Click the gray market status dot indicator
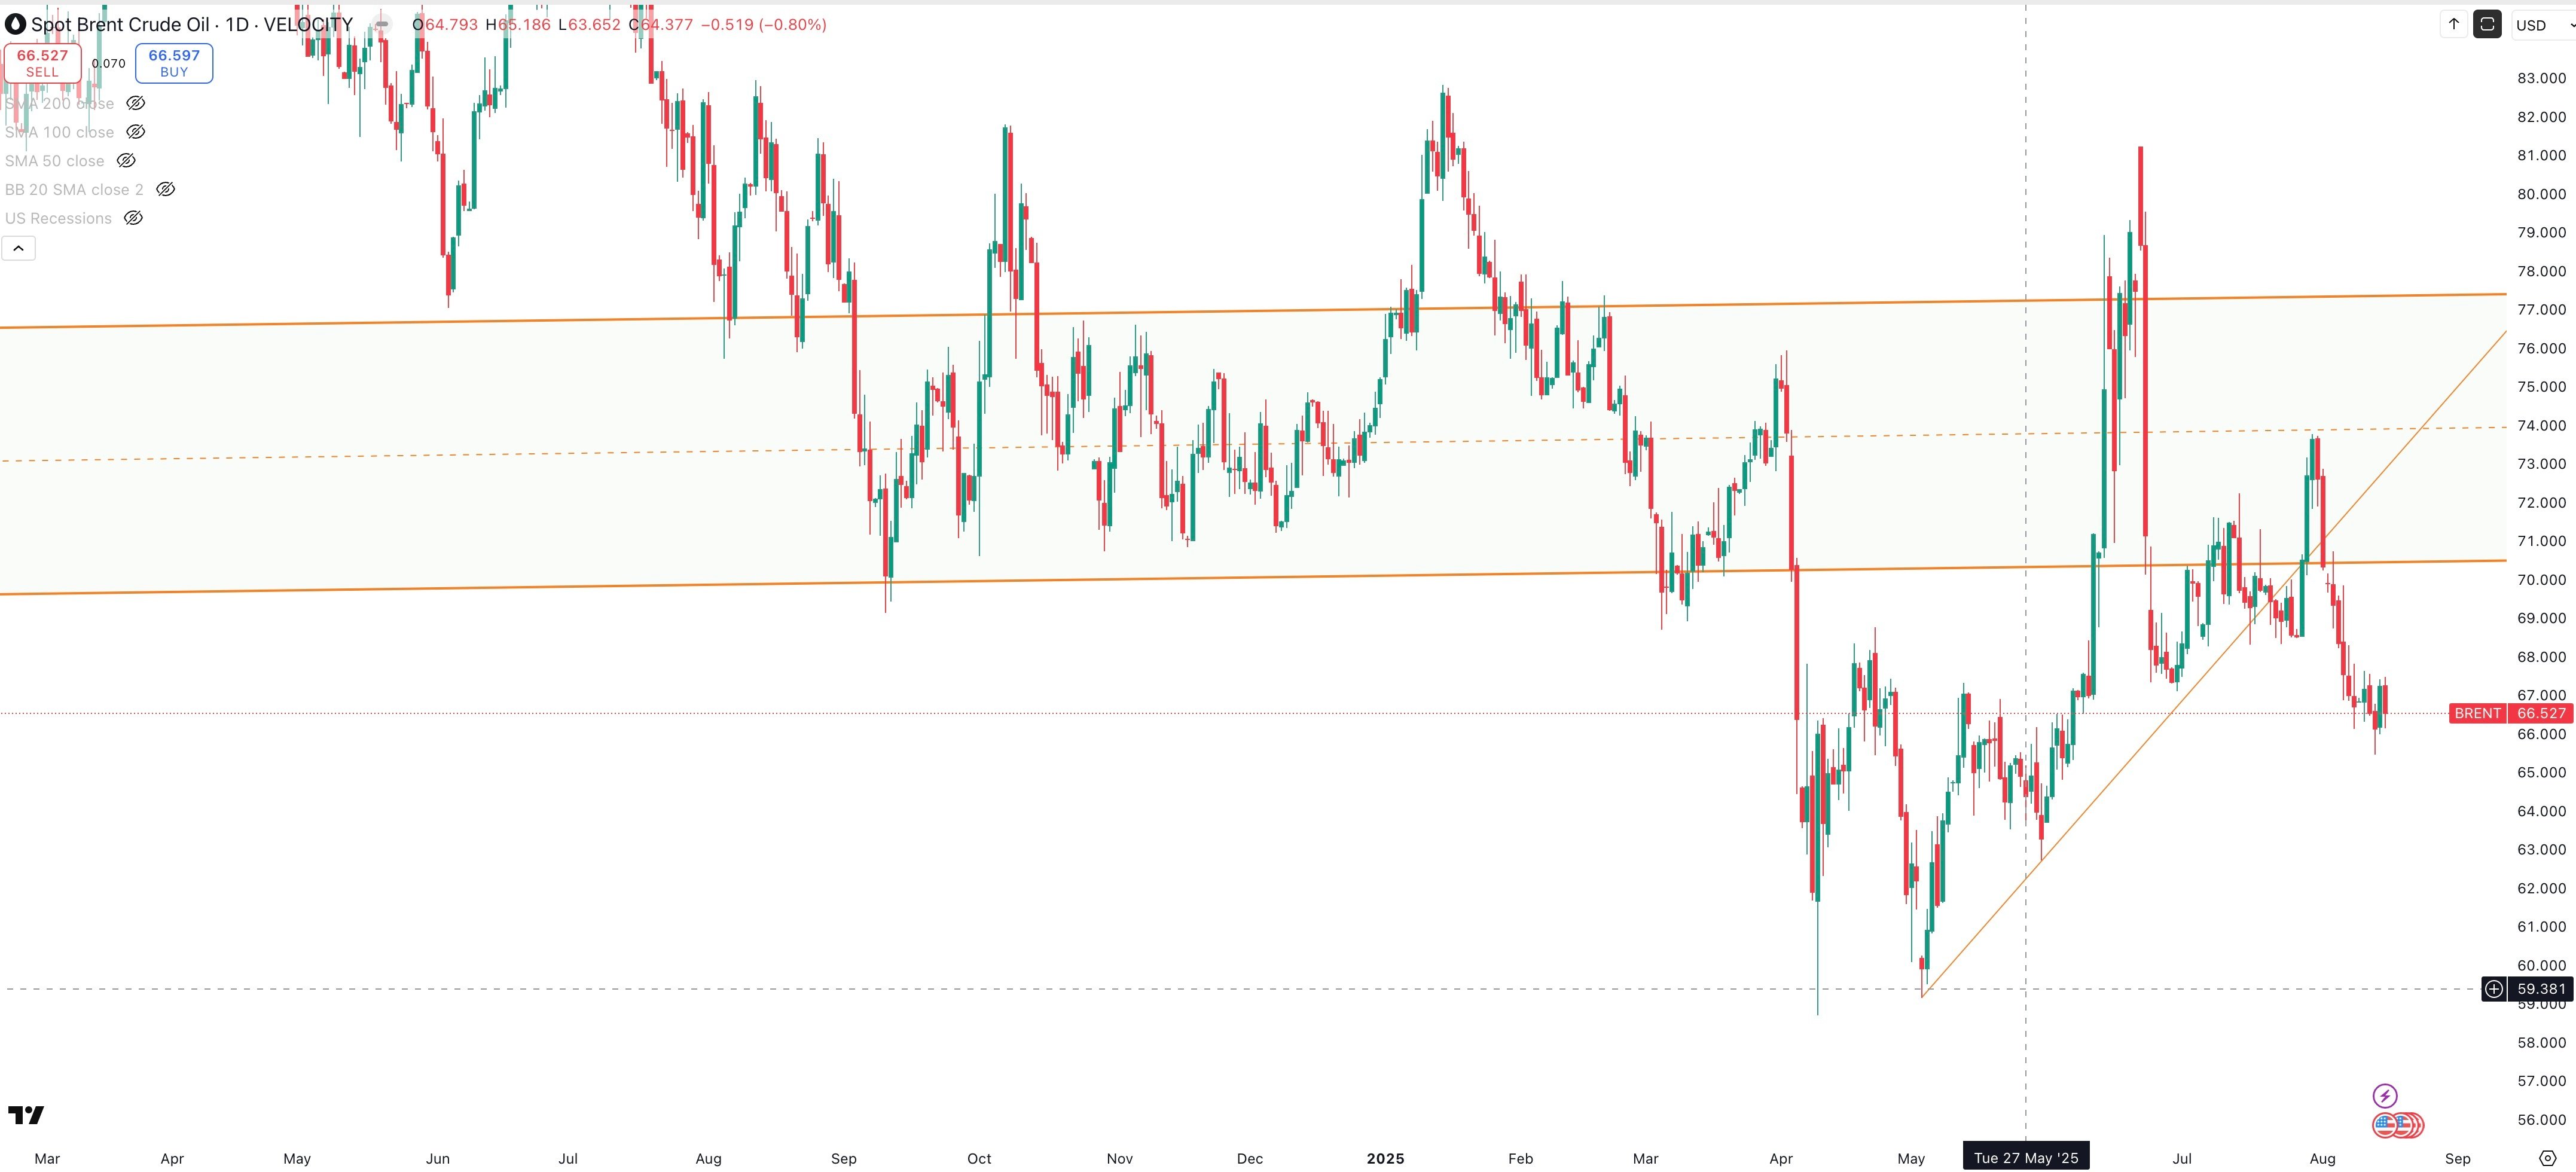Image resolution: width=2576 pixels, height=1172 pixels. [x=381, y=24]
